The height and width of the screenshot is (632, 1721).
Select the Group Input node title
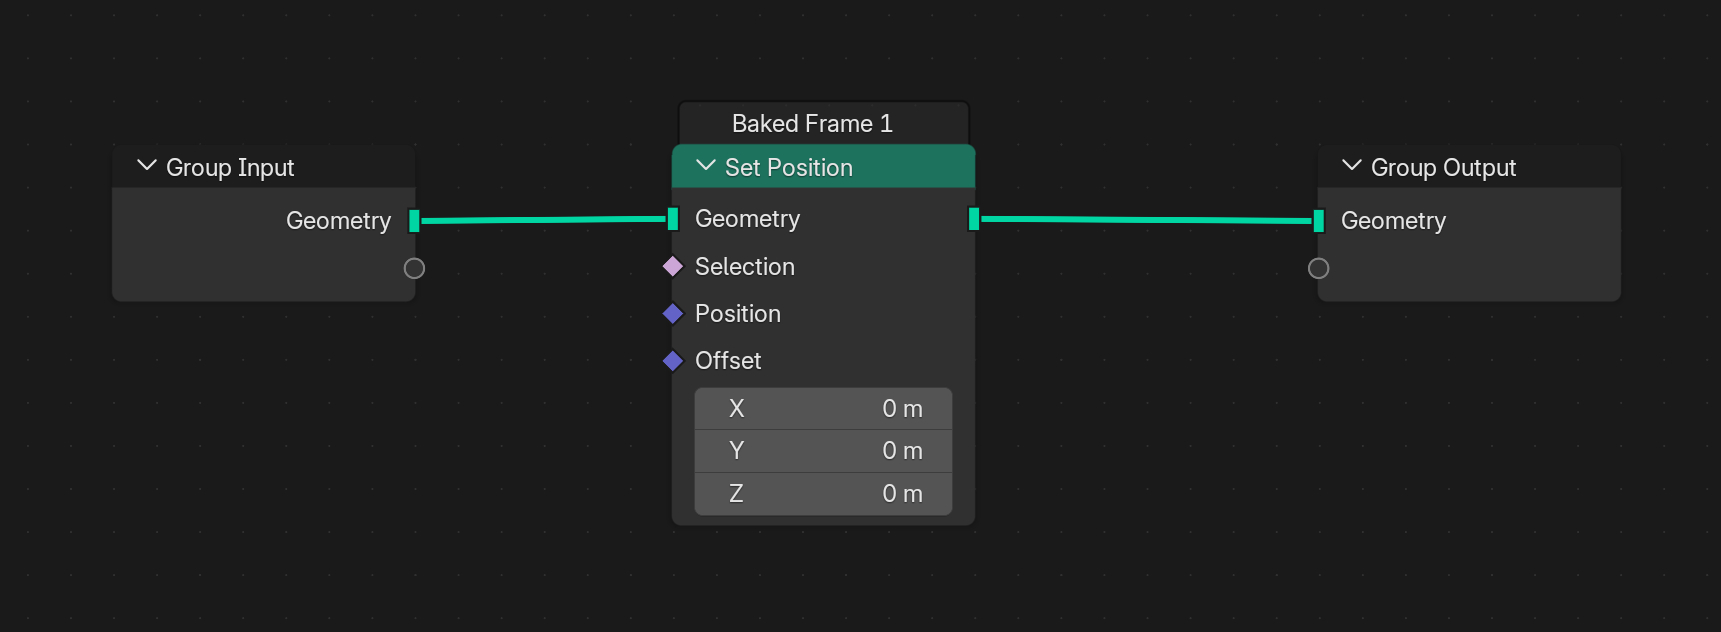pos(230,167)
